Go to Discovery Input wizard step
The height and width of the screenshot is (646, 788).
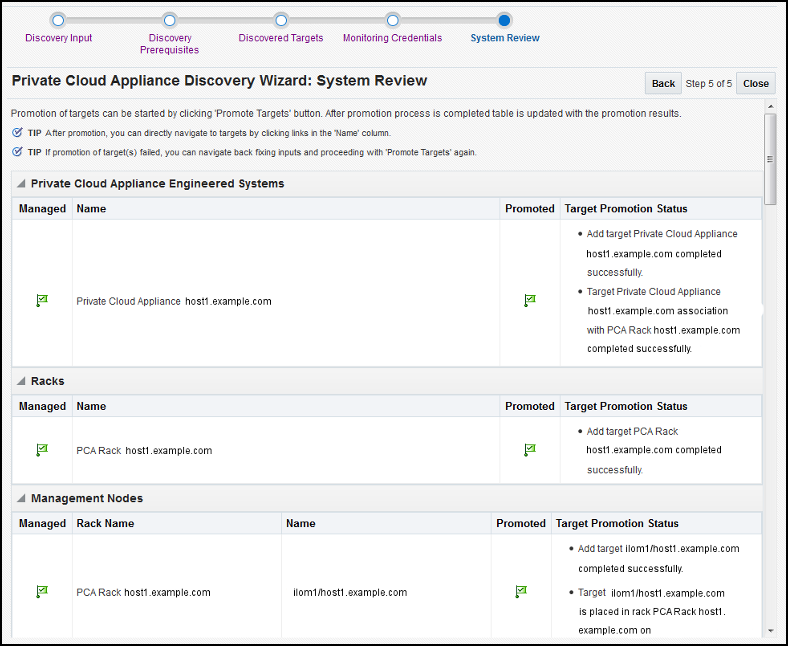click(x=58, y=21)
